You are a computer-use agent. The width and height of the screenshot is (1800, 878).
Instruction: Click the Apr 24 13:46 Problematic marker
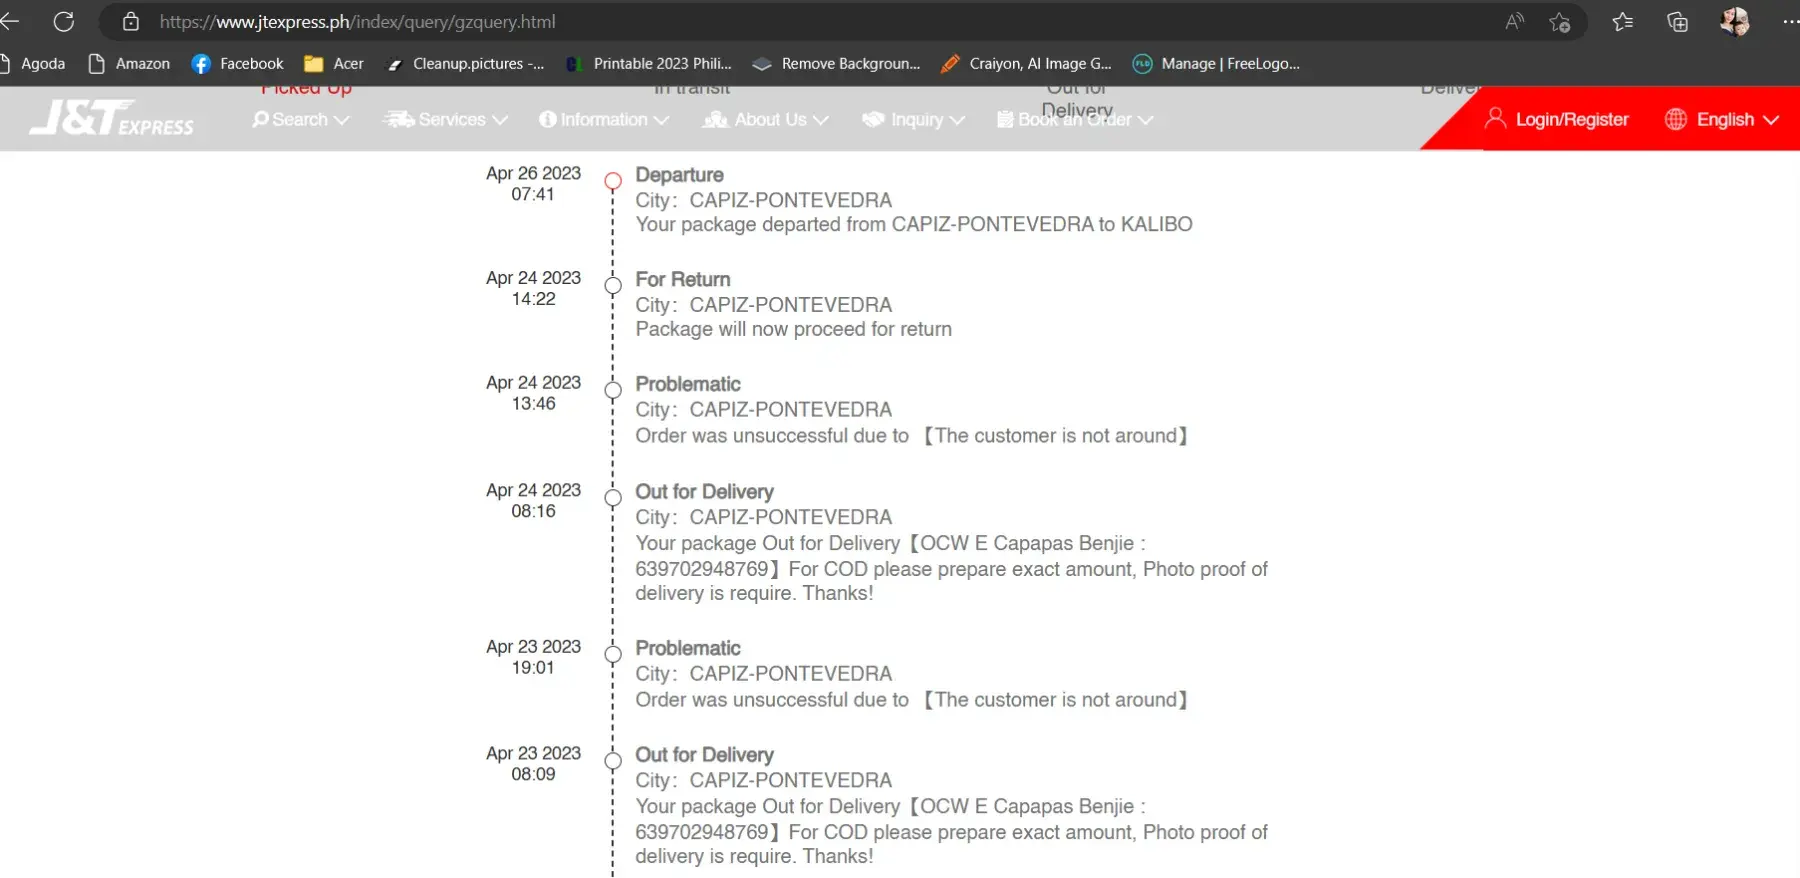click(x=613, y=390)
